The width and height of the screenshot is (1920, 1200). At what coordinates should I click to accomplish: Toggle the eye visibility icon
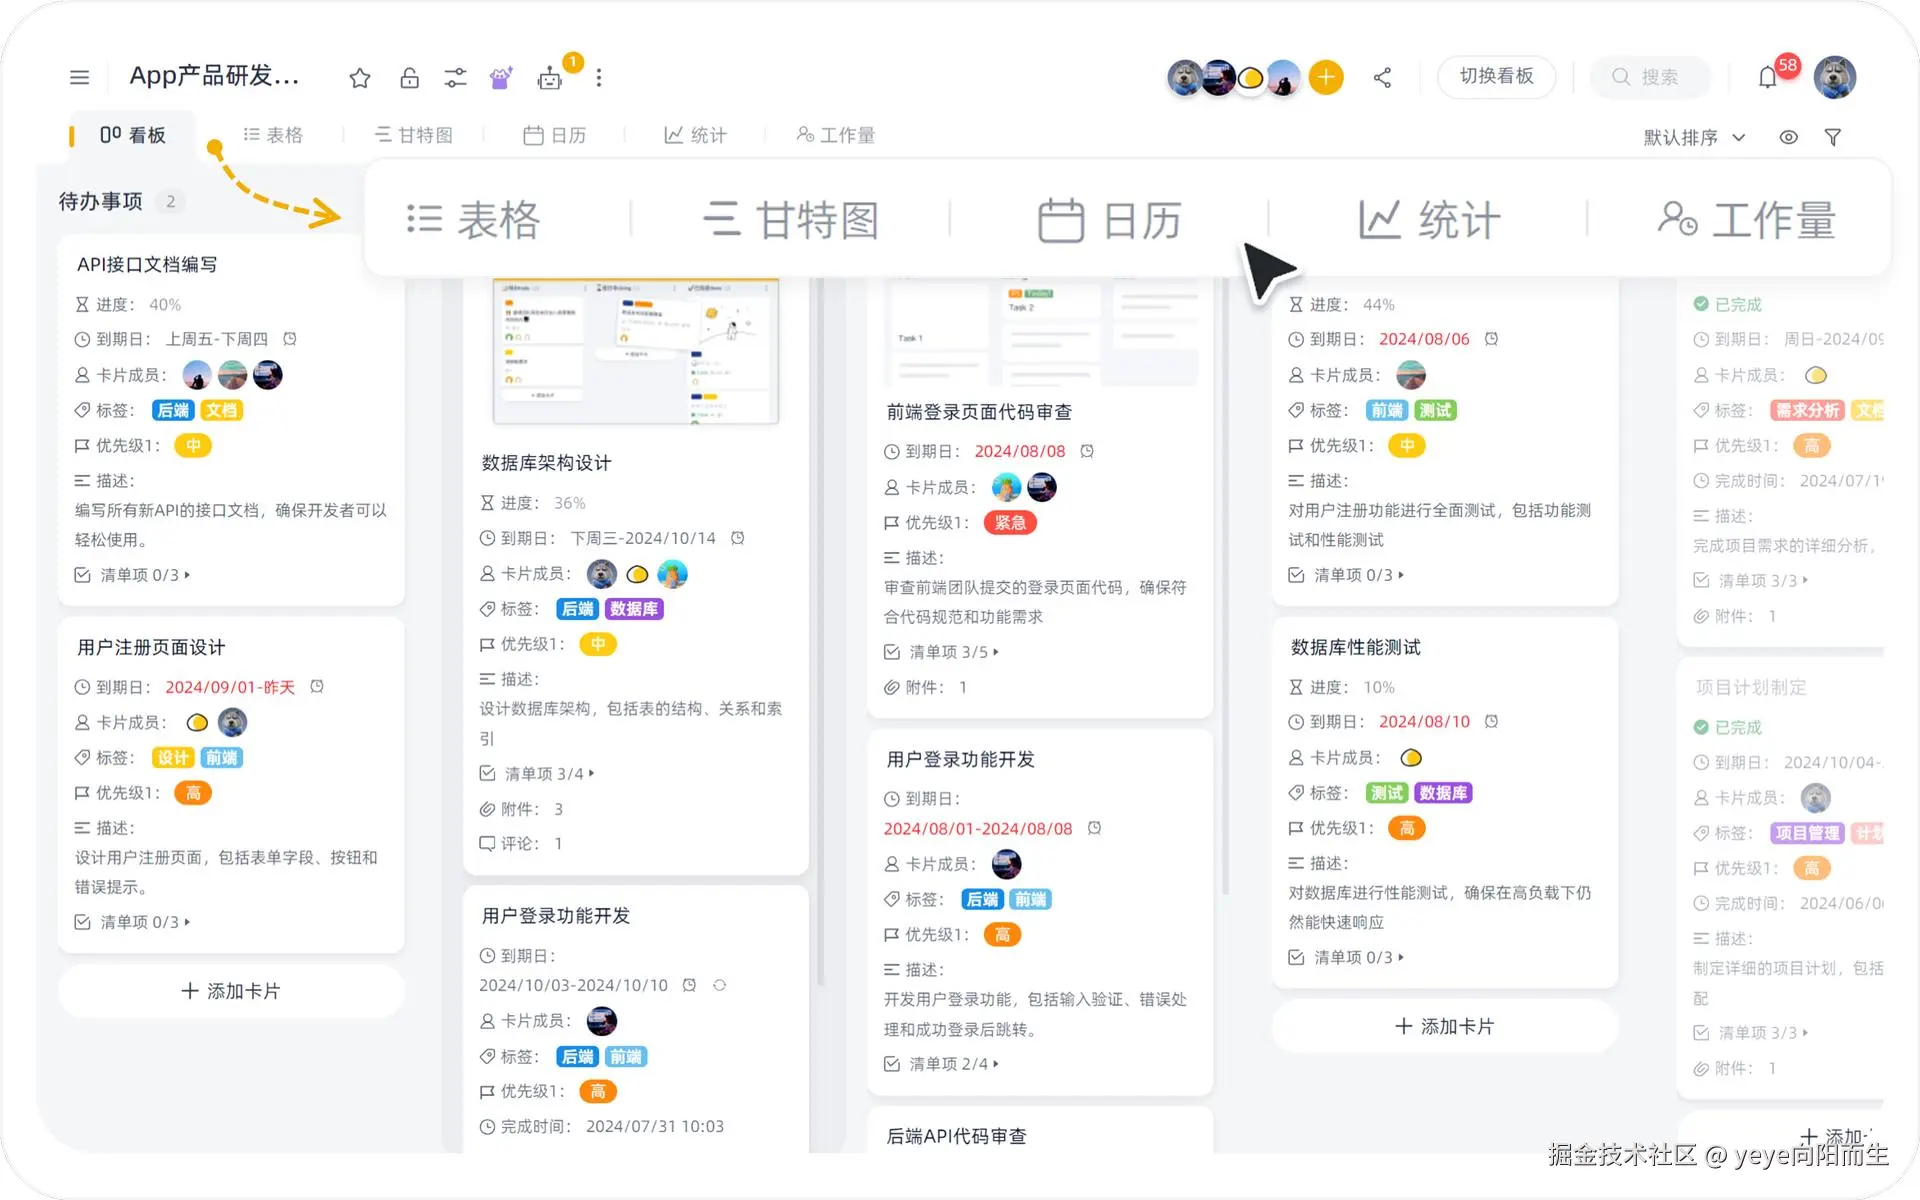tap(1788, 137)
